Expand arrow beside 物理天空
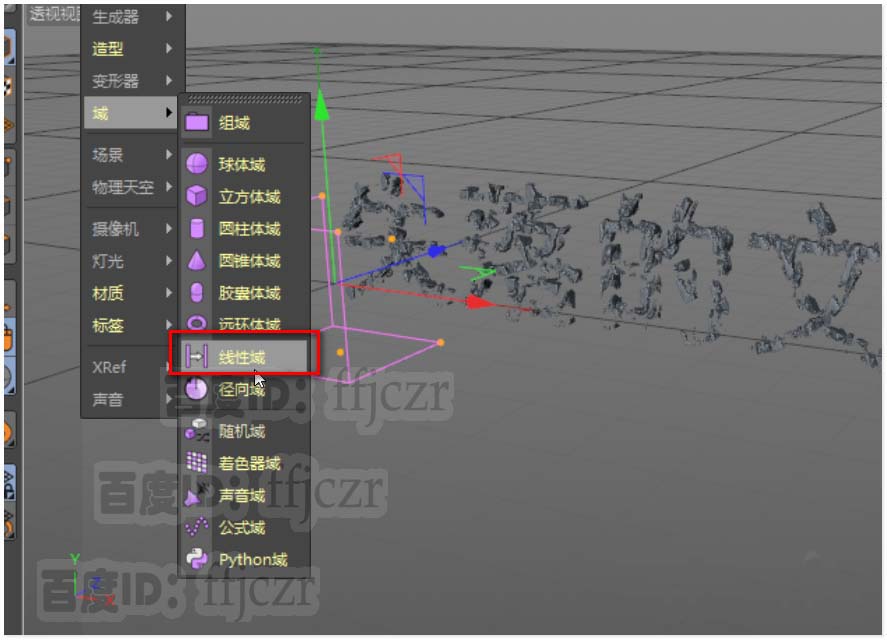 point(169,187)
